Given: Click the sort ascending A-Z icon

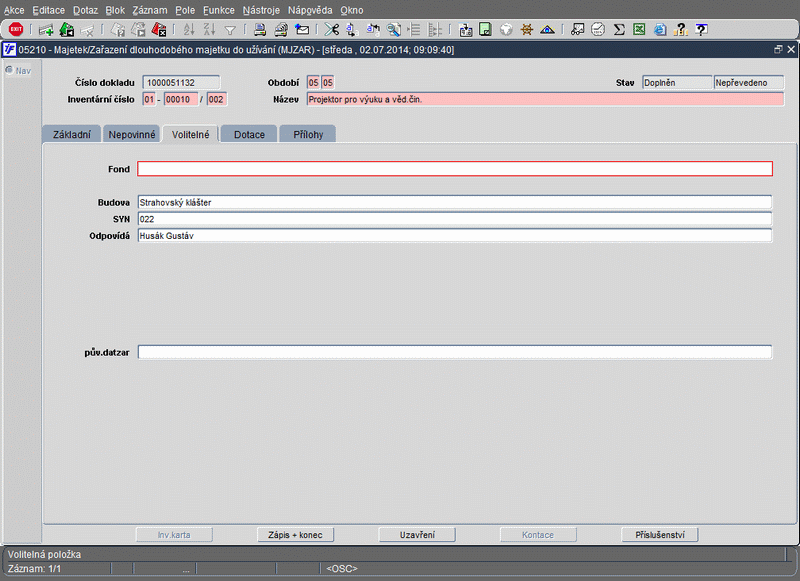Looking at the screenshot, I should pos(189,30).
